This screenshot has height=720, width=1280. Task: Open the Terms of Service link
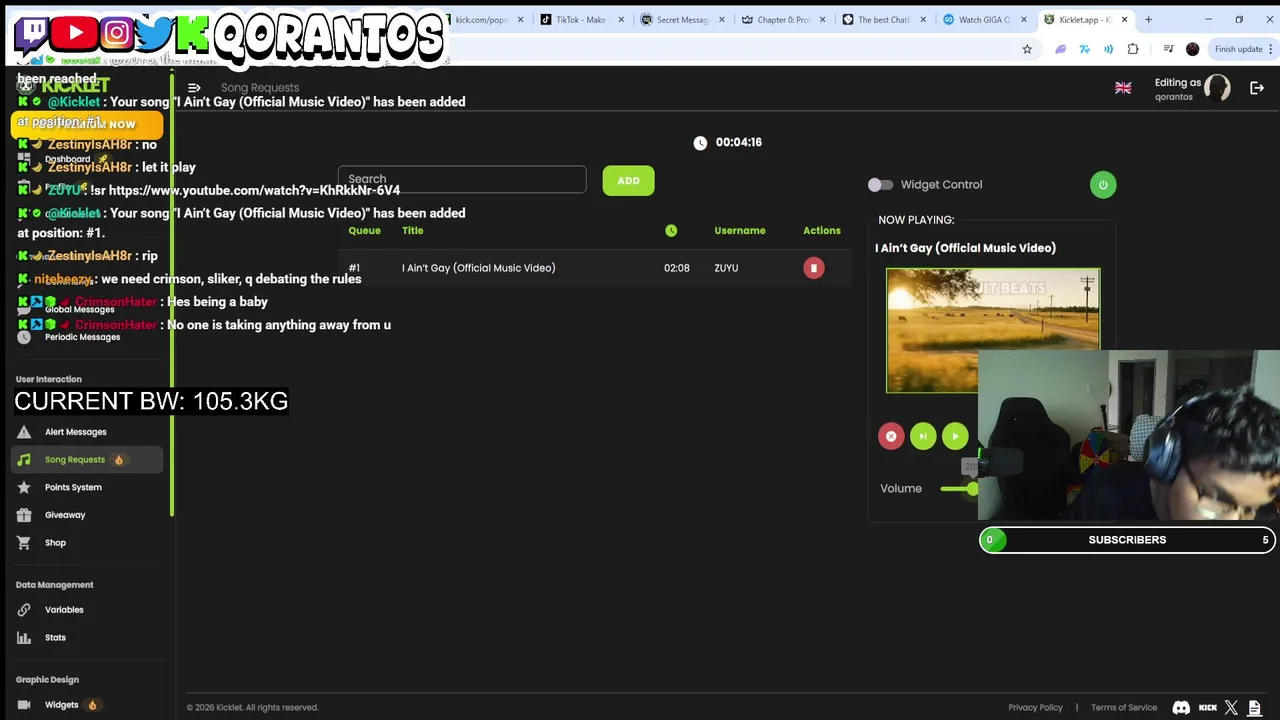(x=1124, y=708)
